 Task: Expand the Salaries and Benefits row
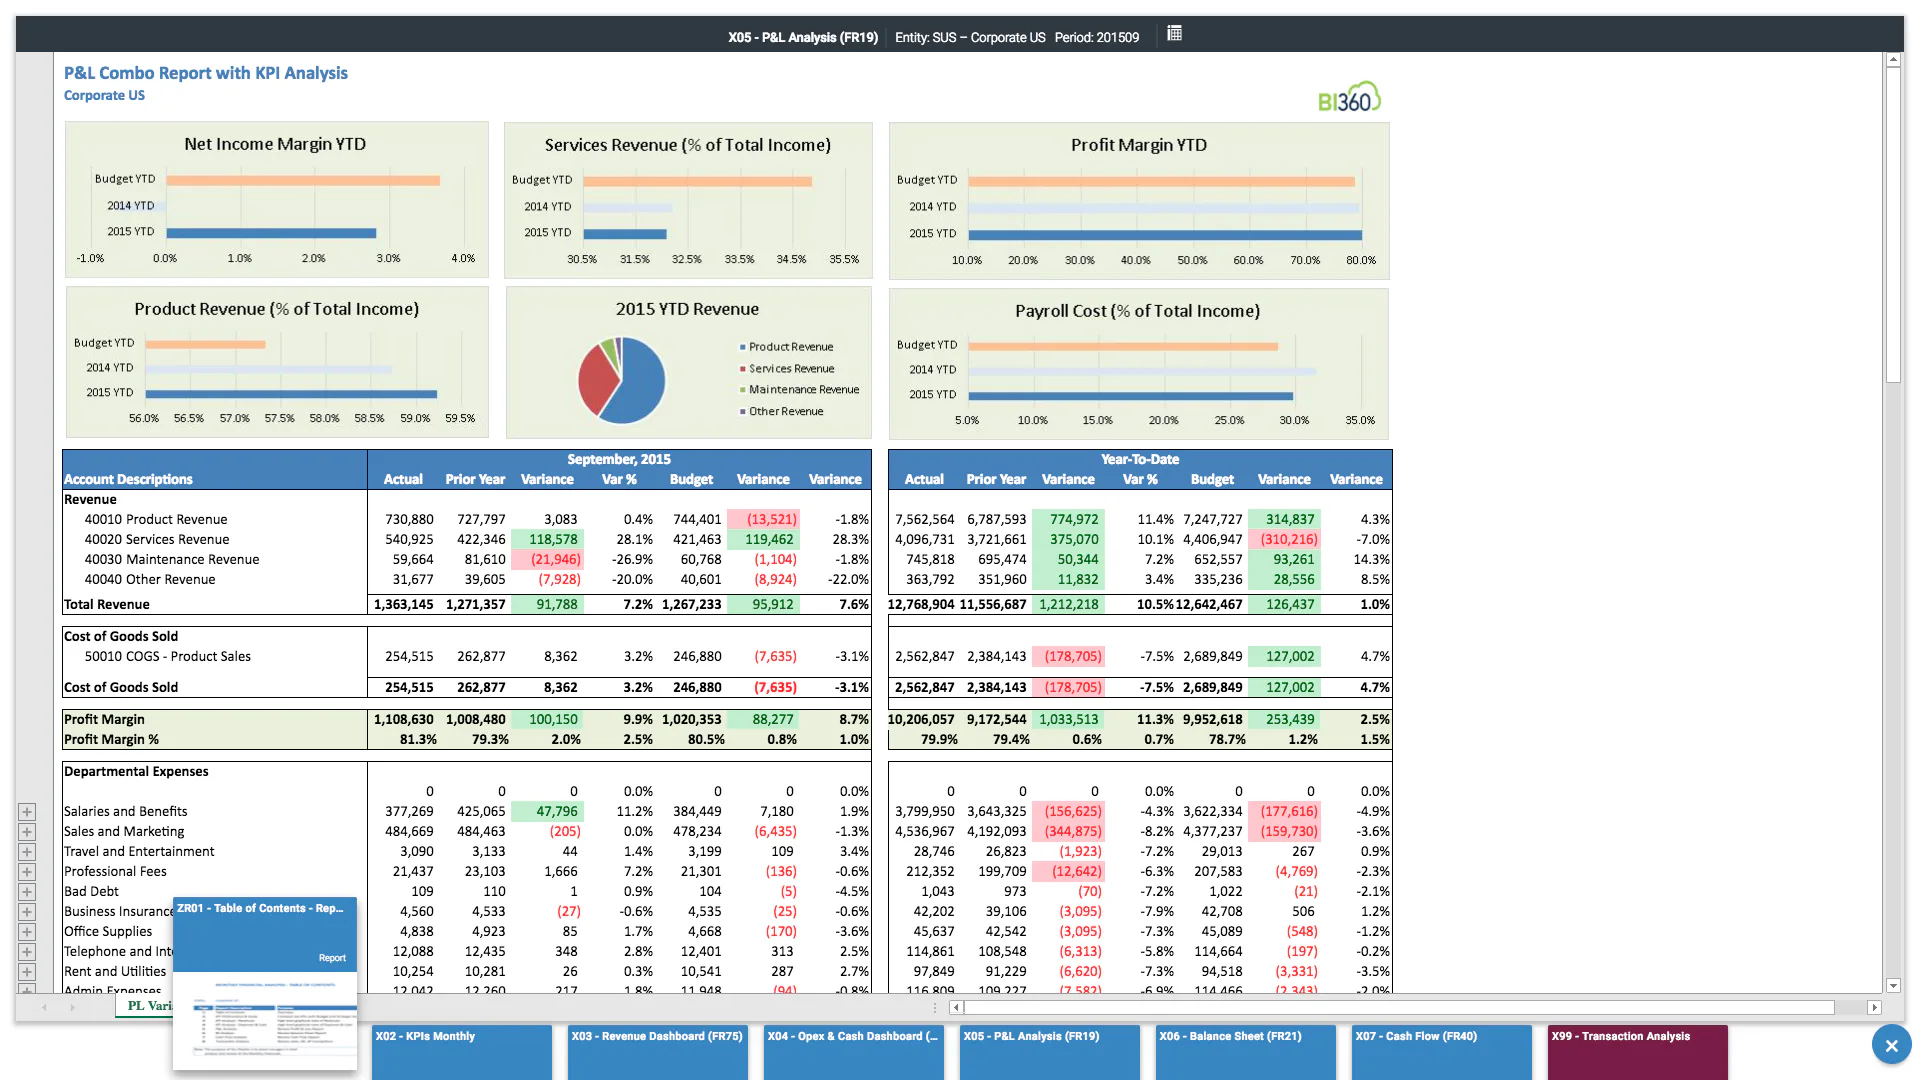(26, 811)
